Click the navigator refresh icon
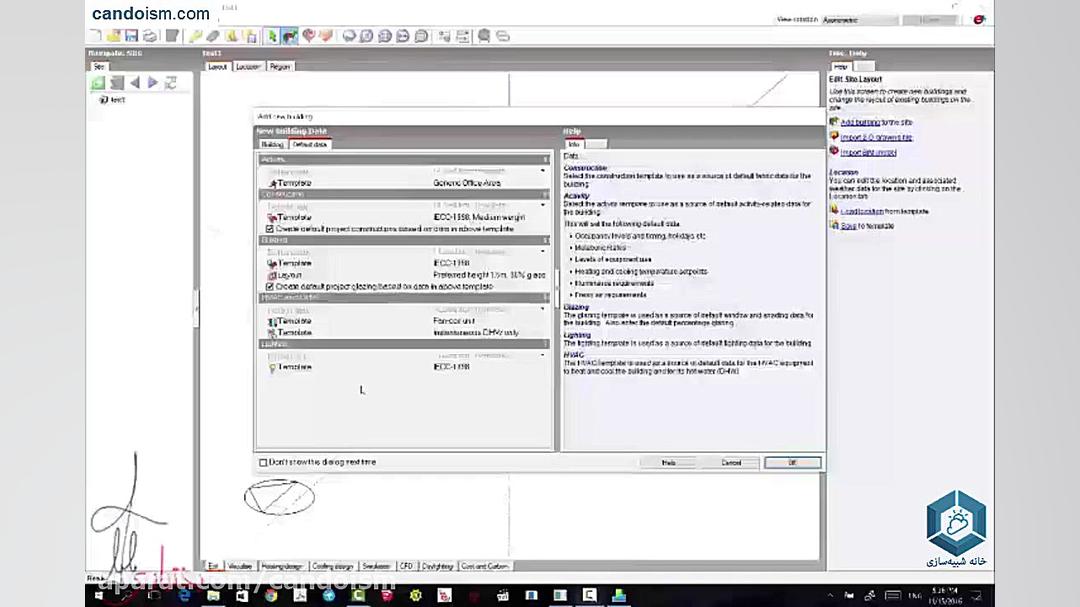Viewport: 1080px width, 607px height. [x=171, y=83]
